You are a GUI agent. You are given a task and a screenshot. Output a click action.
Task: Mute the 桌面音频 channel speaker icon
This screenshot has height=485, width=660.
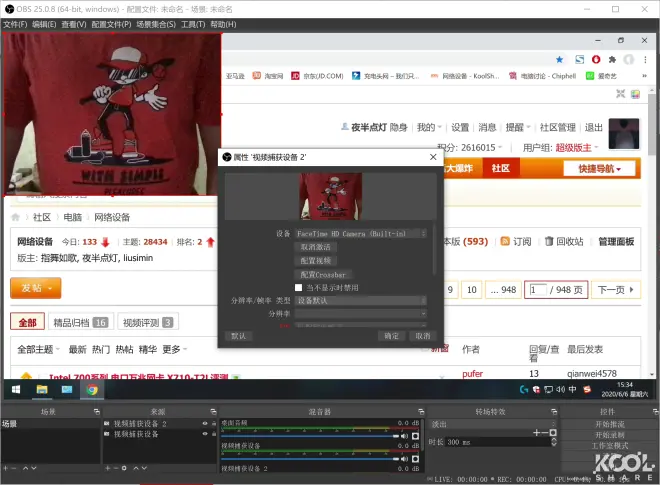405,436
